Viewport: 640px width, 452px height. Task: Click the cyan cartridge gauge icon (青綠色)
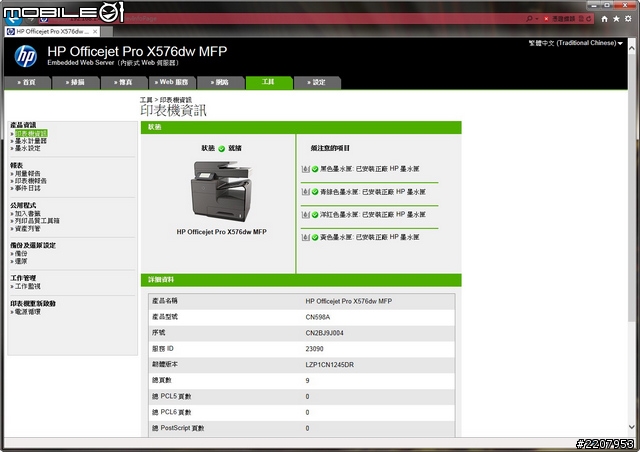305,191
